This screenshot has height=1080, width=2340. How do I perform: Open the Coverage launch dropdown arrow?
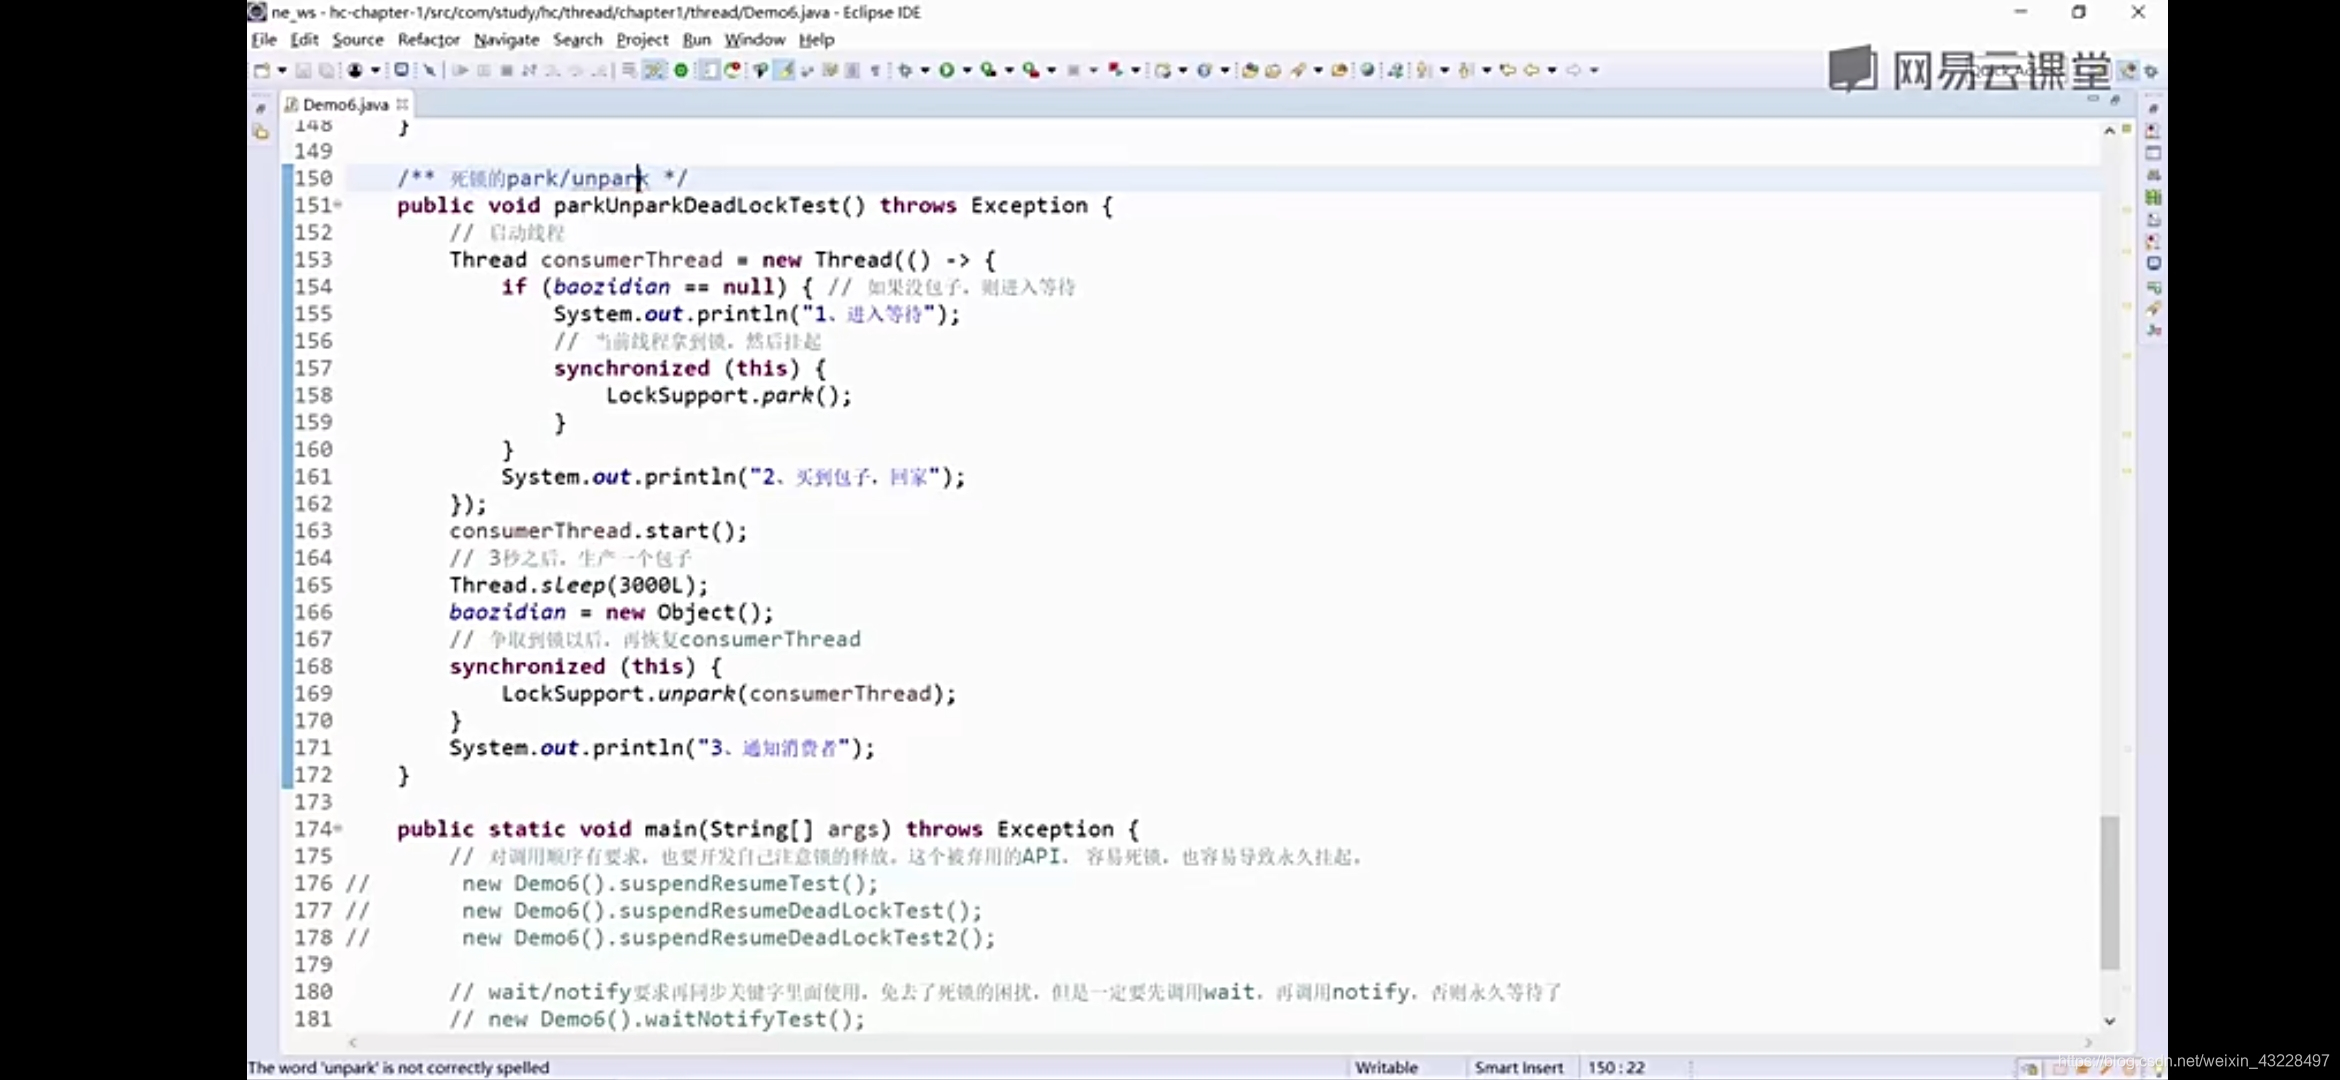(x=1009, y=70)
